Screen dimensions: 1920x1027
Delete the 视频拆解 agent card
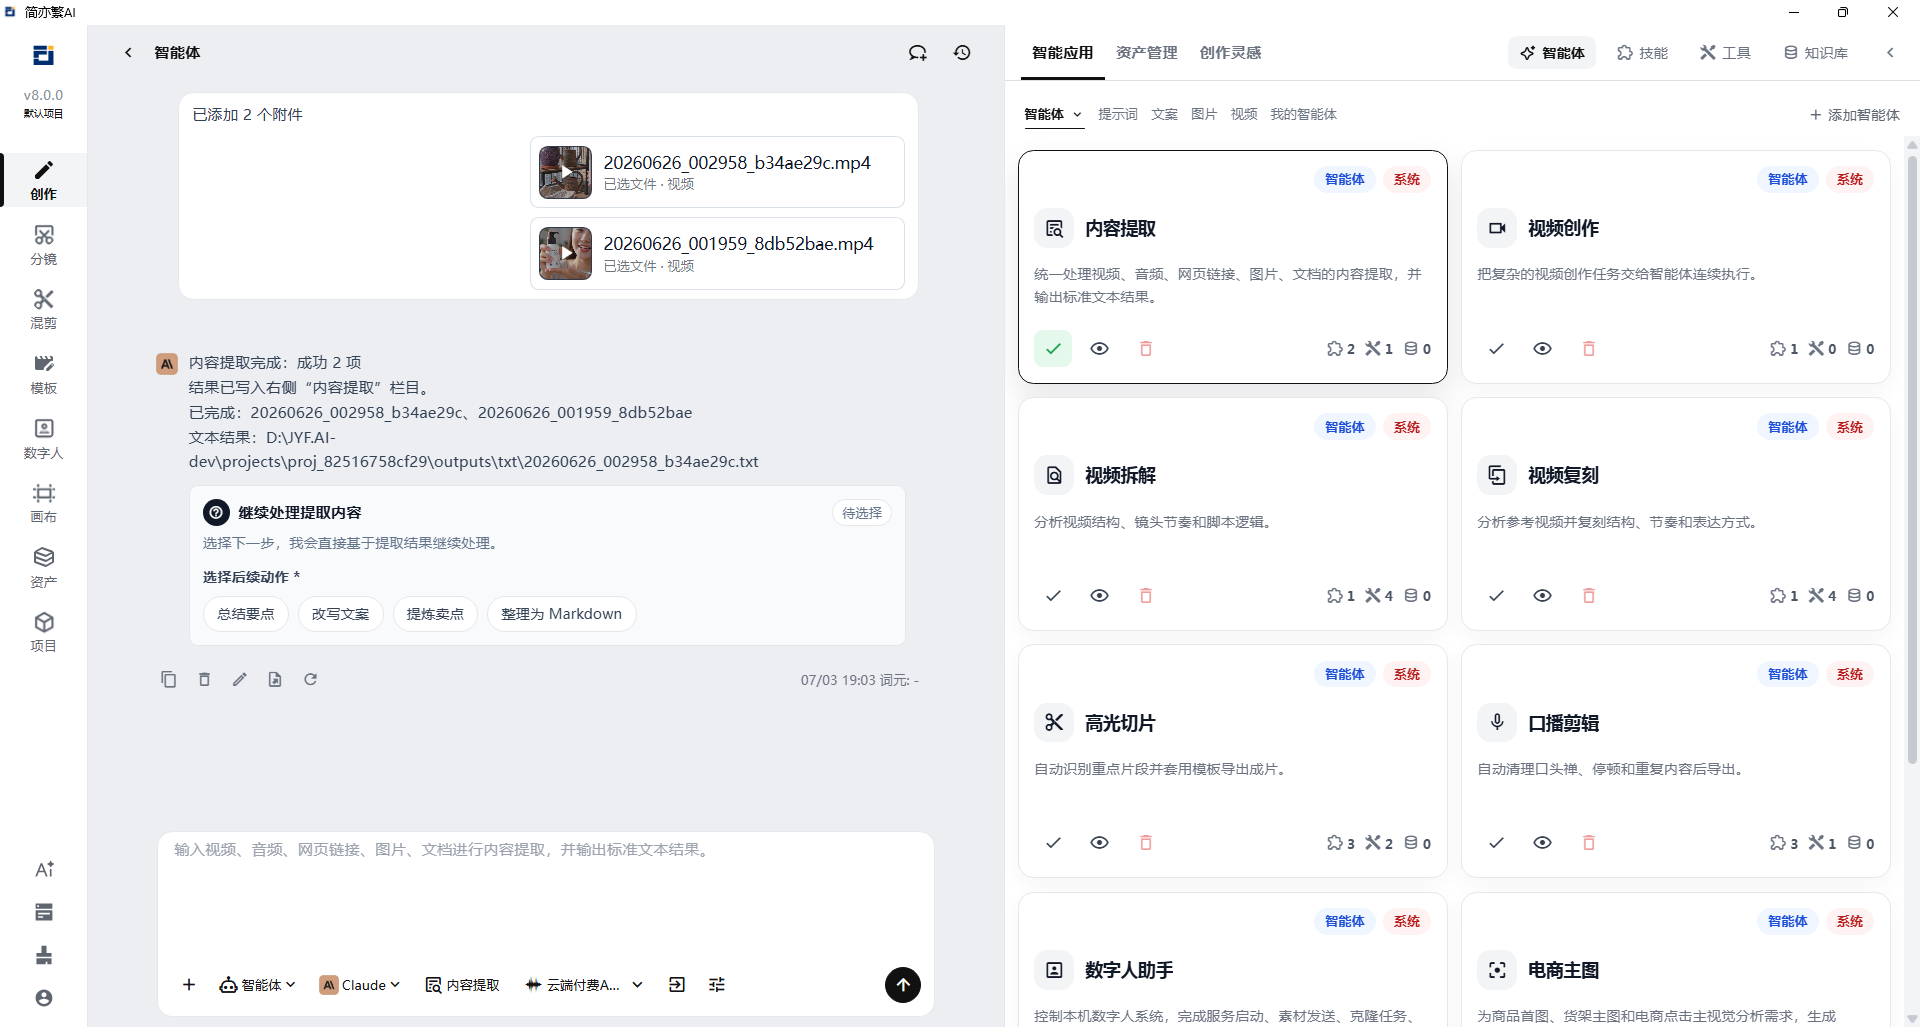pyautogui.click(x=1146, y=596)
